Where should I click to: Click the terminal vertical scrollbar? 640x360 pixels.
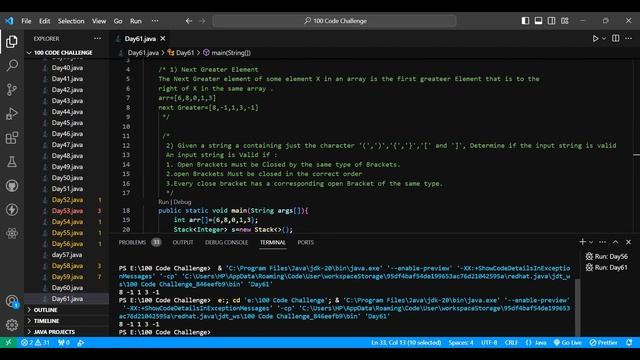click(577, 306)
